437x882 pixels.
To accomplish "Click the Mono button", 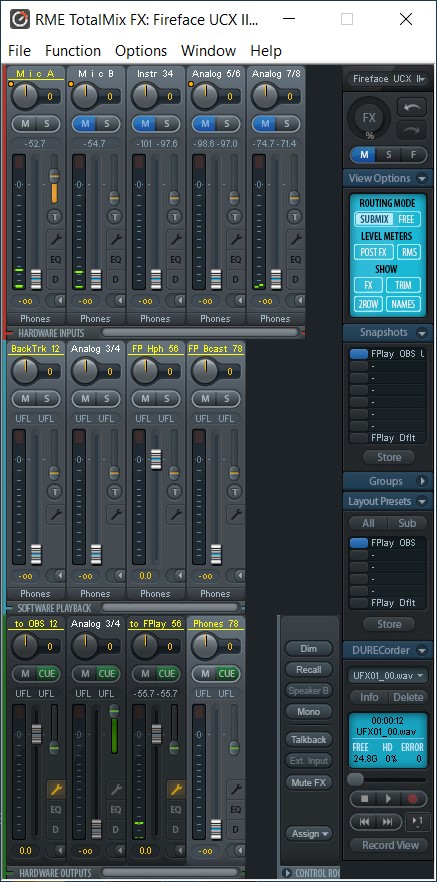I will point(309,712).
